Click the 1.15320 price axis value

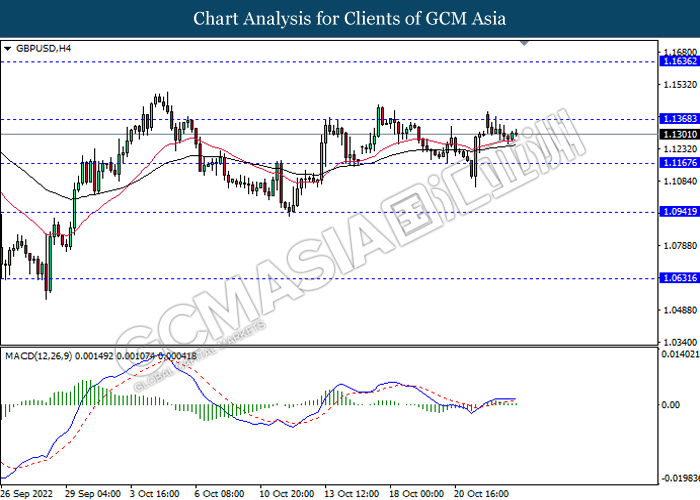pyautogui.click(x=681, y=84)
